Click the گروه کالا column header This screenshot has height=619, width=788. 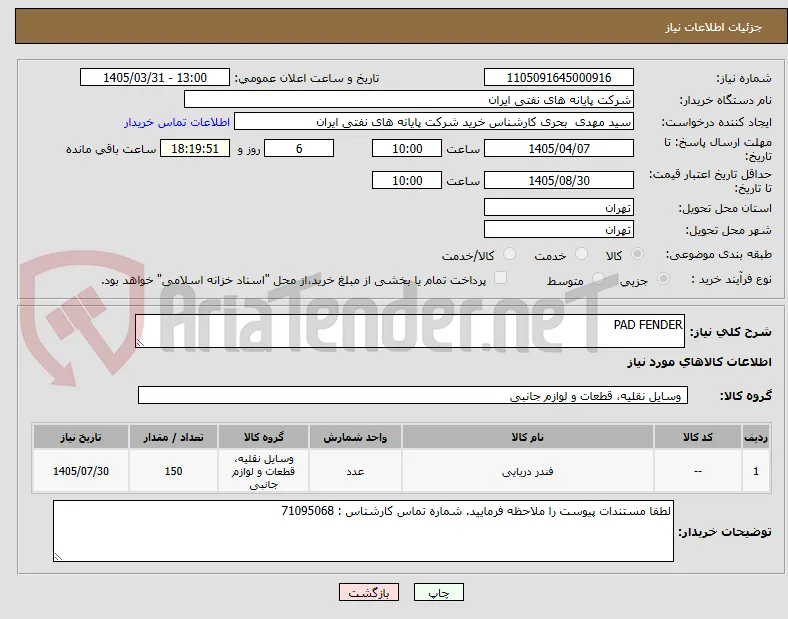263,437
